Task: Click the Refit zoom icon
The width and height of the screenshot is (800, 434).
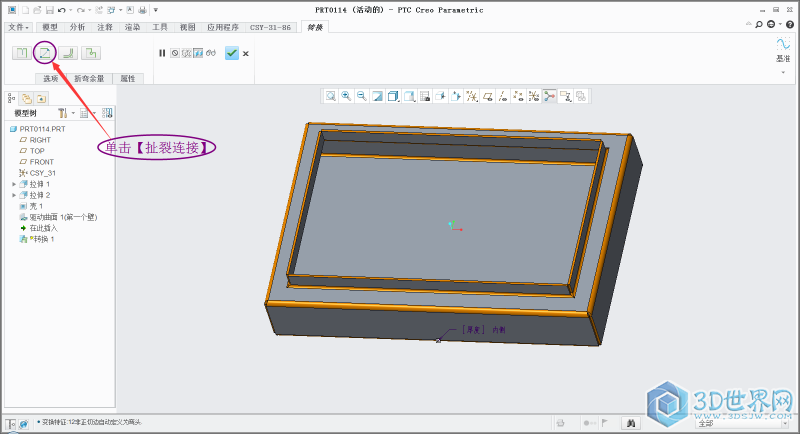Action: tap(331, 96)
